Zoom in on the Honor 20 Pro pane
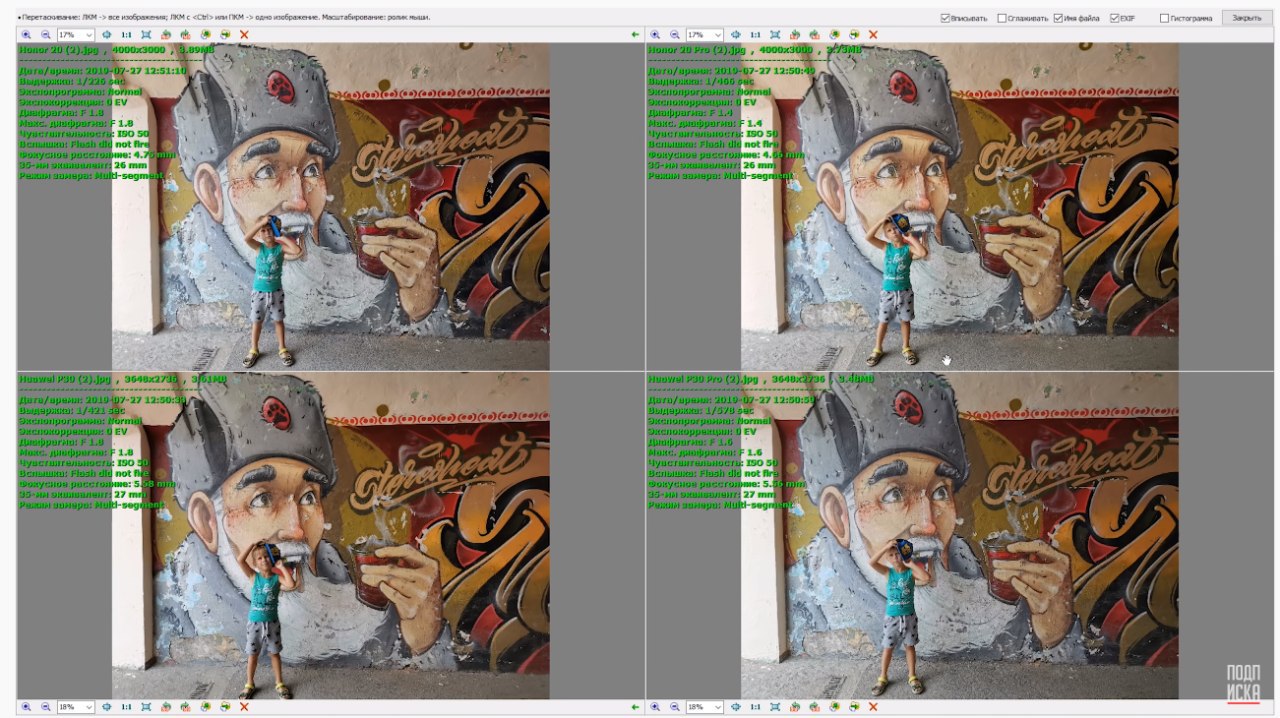 pyautogui.click(x=655, y=34)
